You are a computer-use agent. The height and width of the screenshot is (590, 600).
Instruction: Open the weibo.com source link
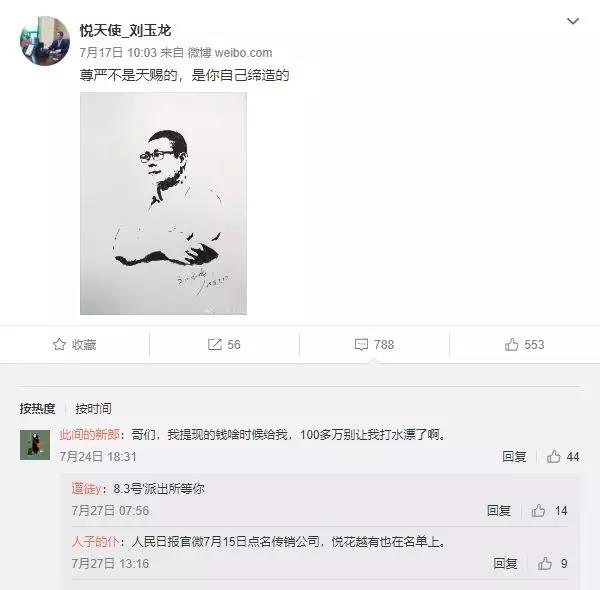point(243,53)
